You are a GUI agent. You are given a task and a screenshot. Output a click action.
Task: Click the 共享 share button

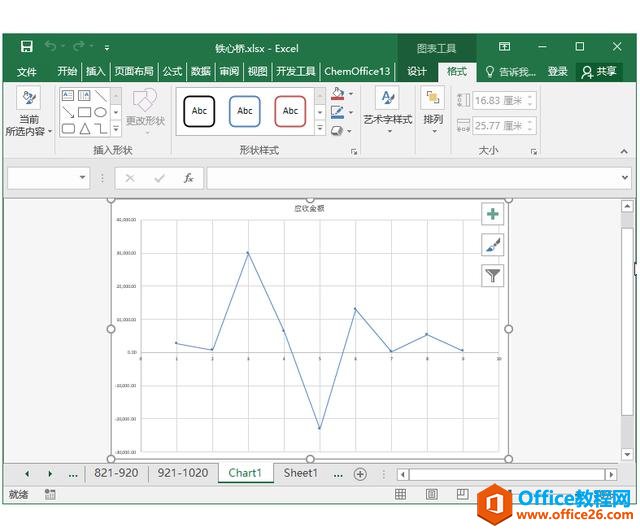click(x=599, y=72)
